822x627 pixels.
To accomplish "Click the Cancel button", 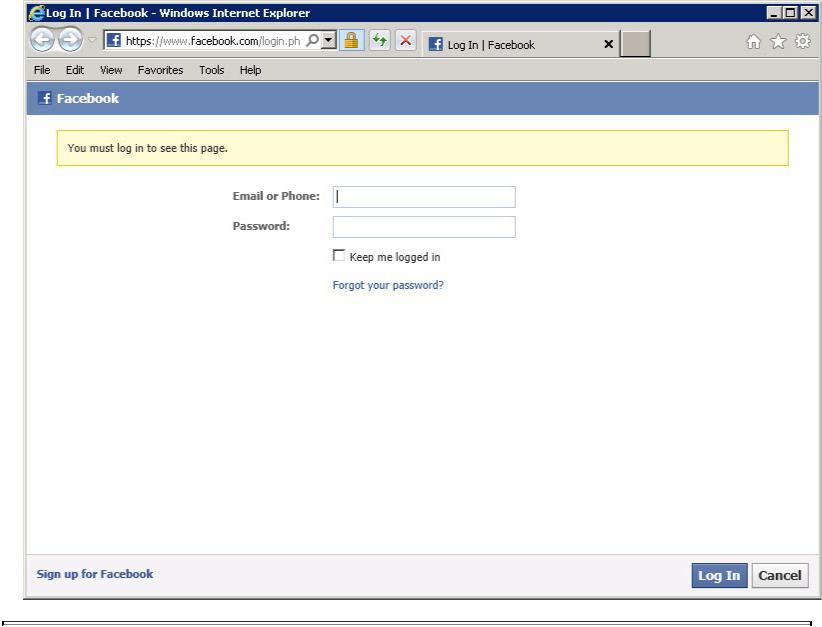I will point(780,576).
